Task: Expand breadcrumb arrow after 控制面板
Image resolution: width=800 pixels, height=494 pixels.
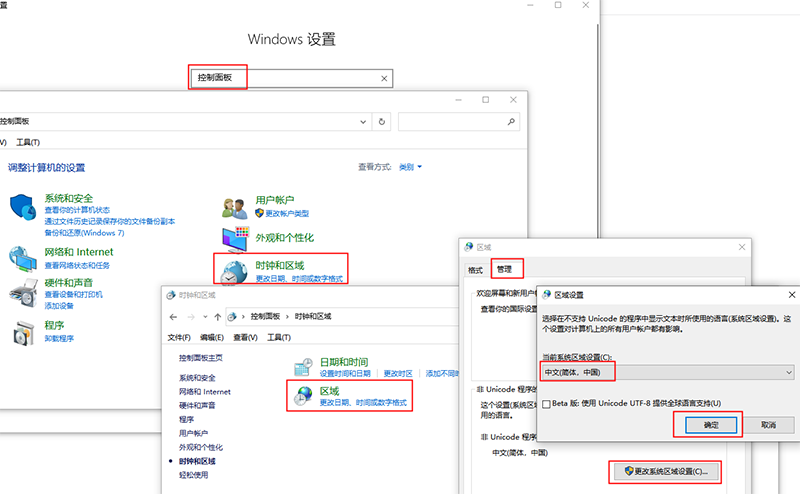Action: (x=287, y=317)
